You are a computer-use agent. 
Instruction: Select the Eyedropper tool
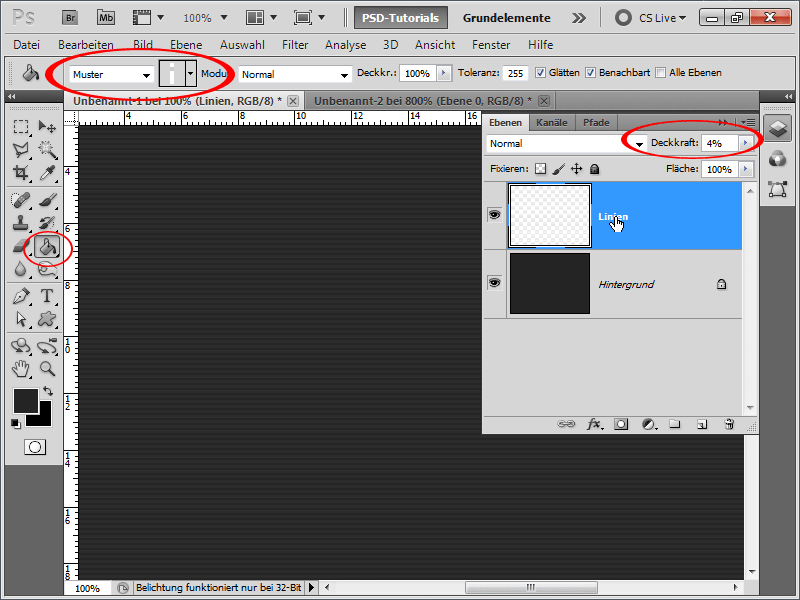(47, 172)
